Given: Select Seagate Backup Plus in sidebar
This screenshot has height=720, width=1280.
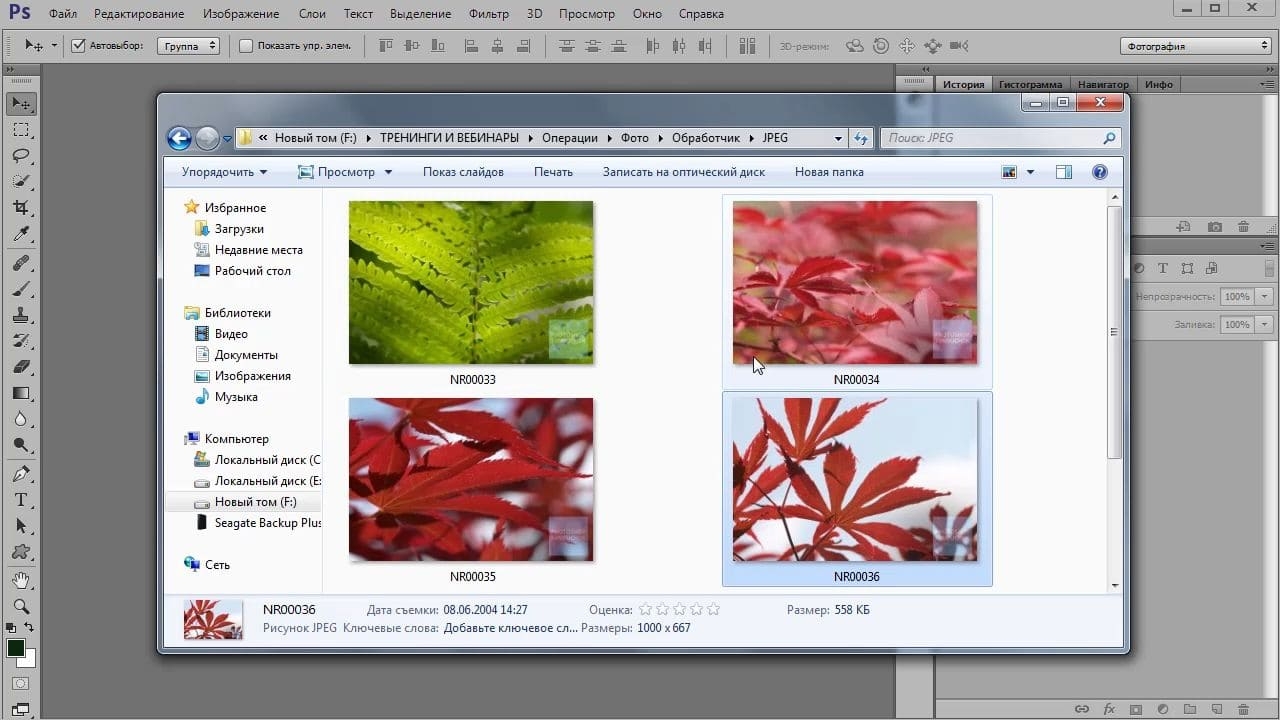Looking at the screenshot, I should coord(257,523).
